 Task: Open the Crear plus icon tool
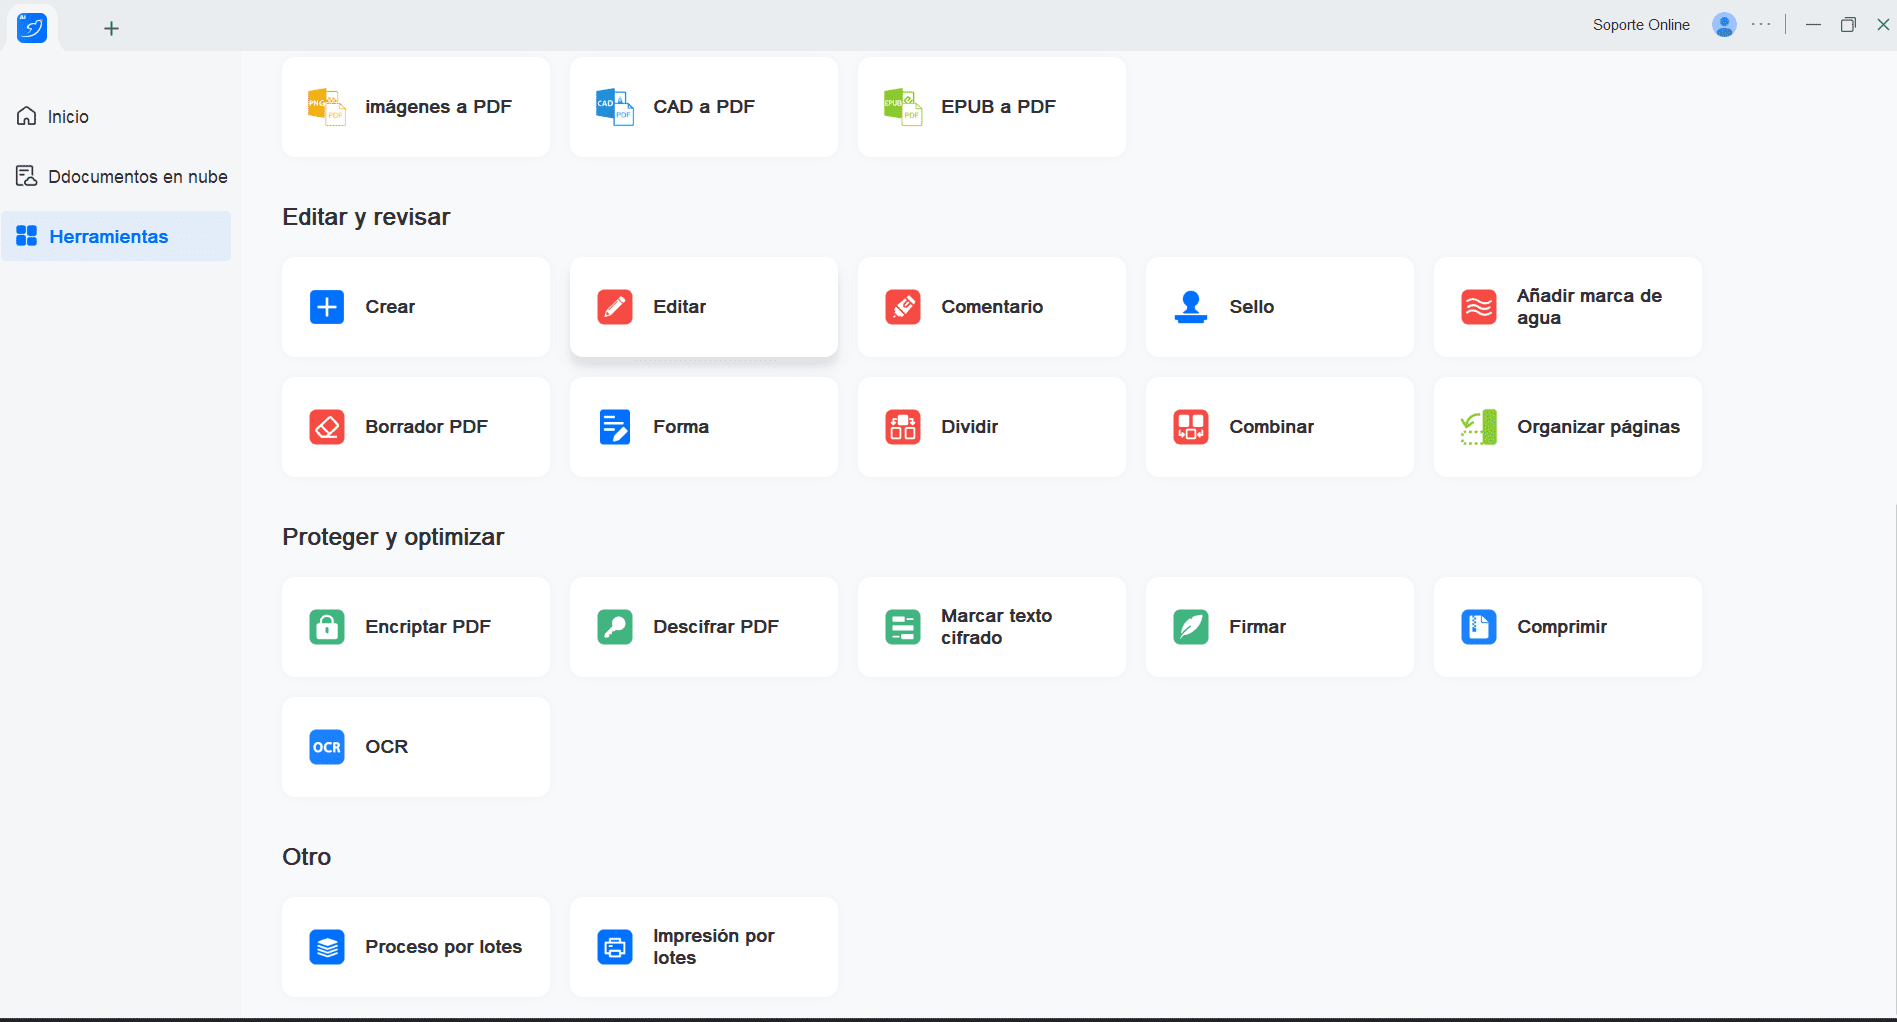[327, 307]
